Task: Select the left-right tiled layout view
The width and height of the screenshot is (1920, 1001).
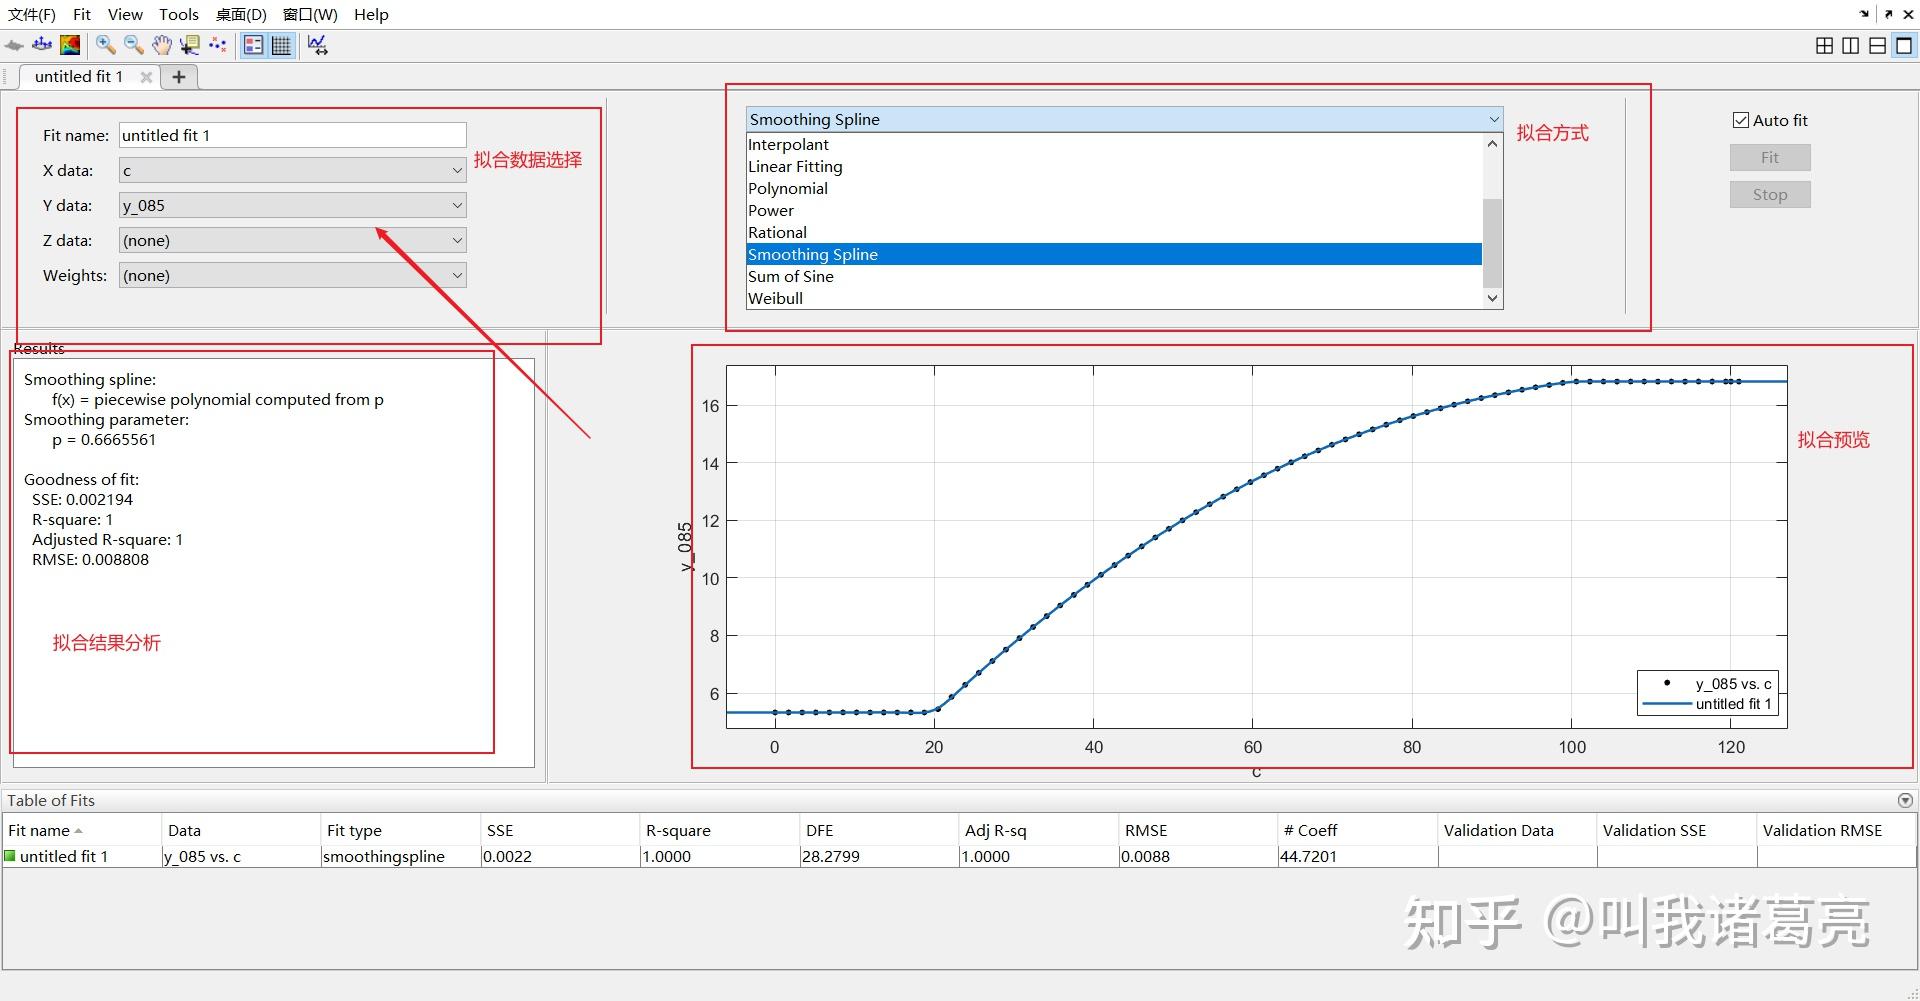Action: (1851, 45)
